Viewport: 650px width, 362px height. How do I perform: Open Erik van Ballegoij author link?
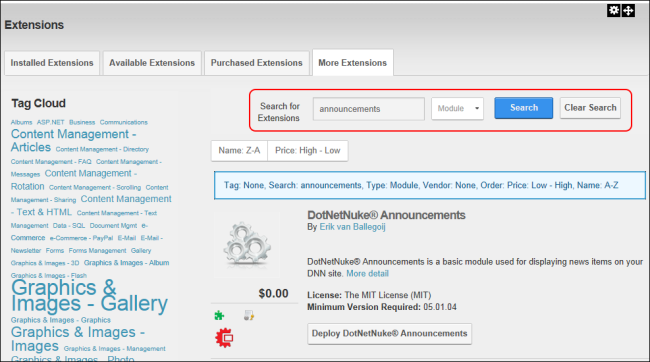point(352,227)
